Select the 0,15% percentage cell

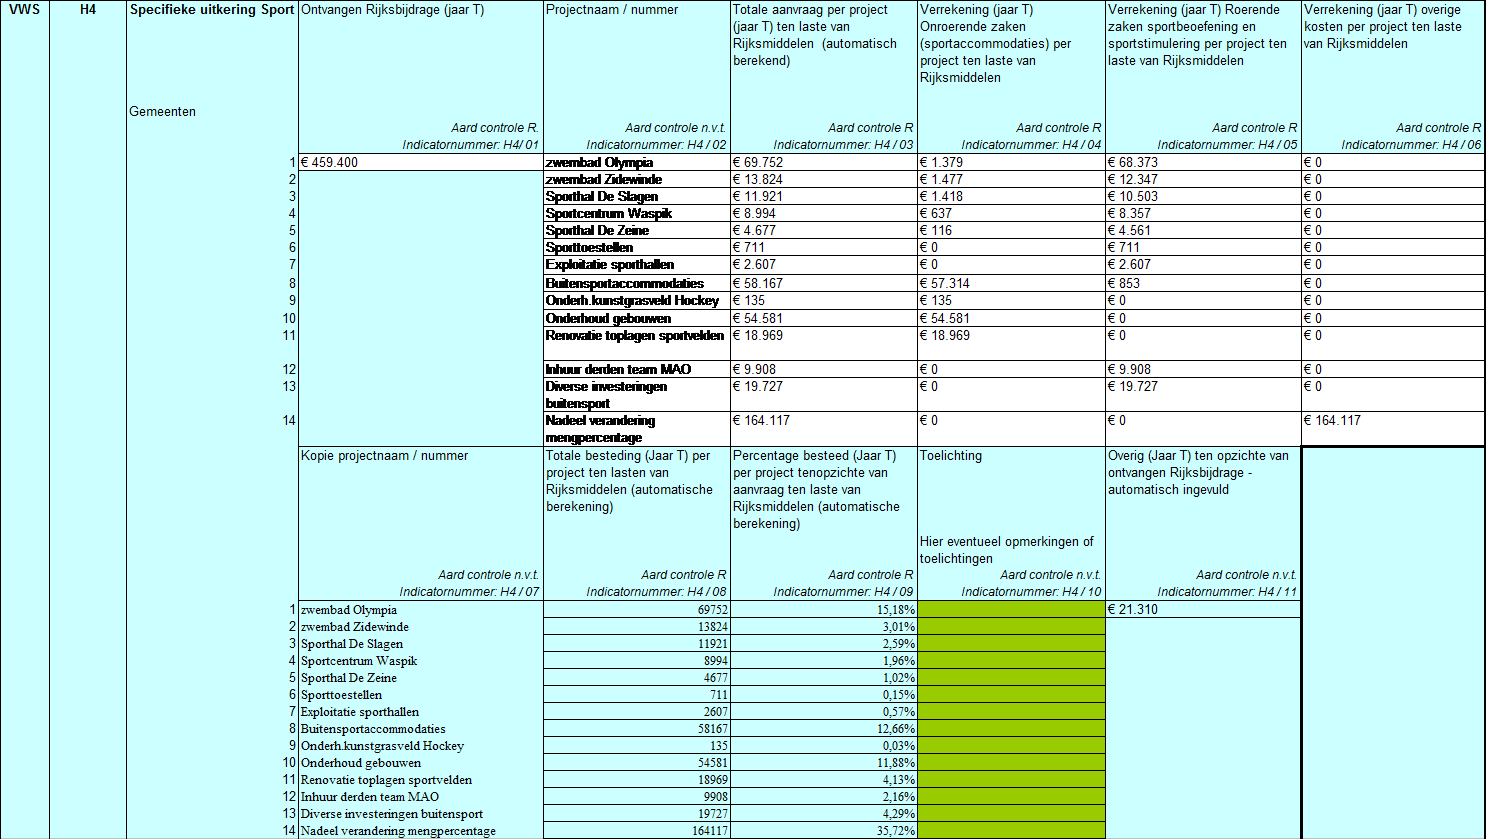[824, 695]
